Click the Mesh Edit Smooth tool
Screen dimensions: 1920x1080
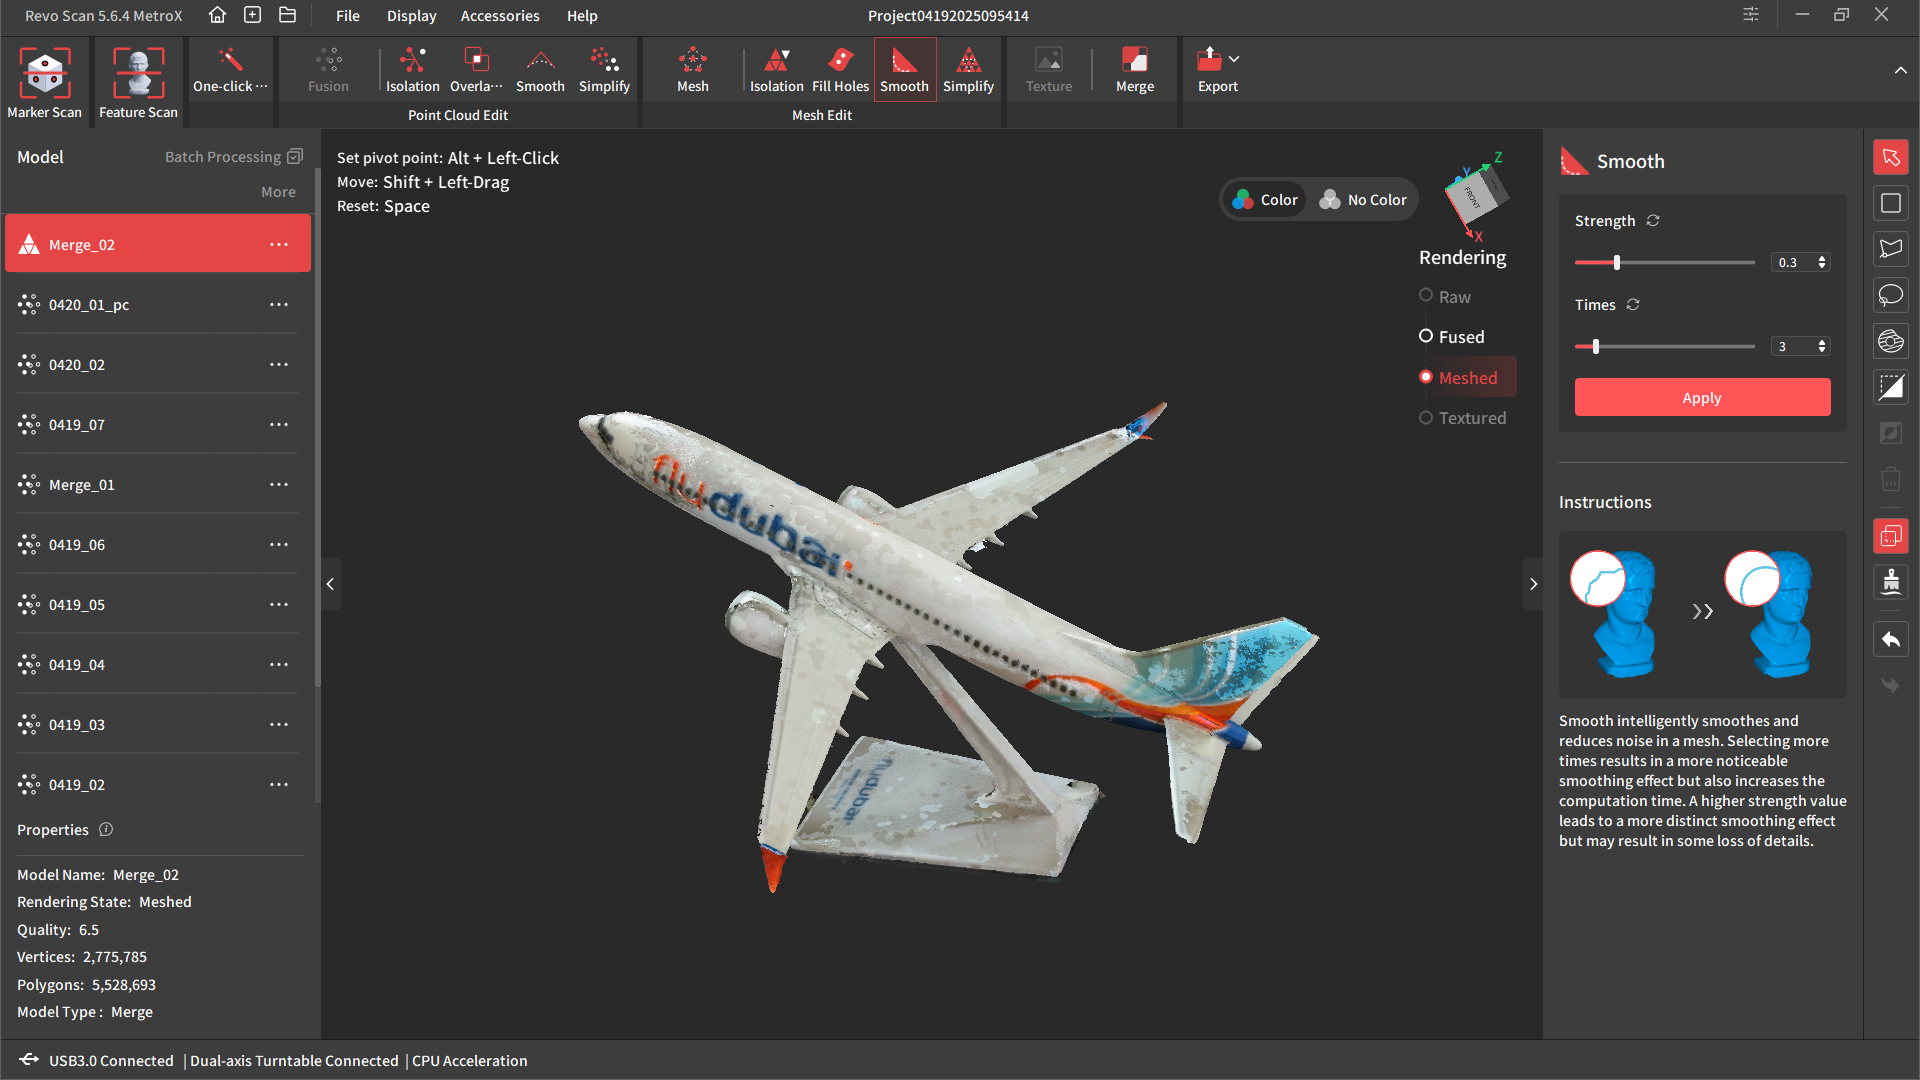[x=904, y=69]
